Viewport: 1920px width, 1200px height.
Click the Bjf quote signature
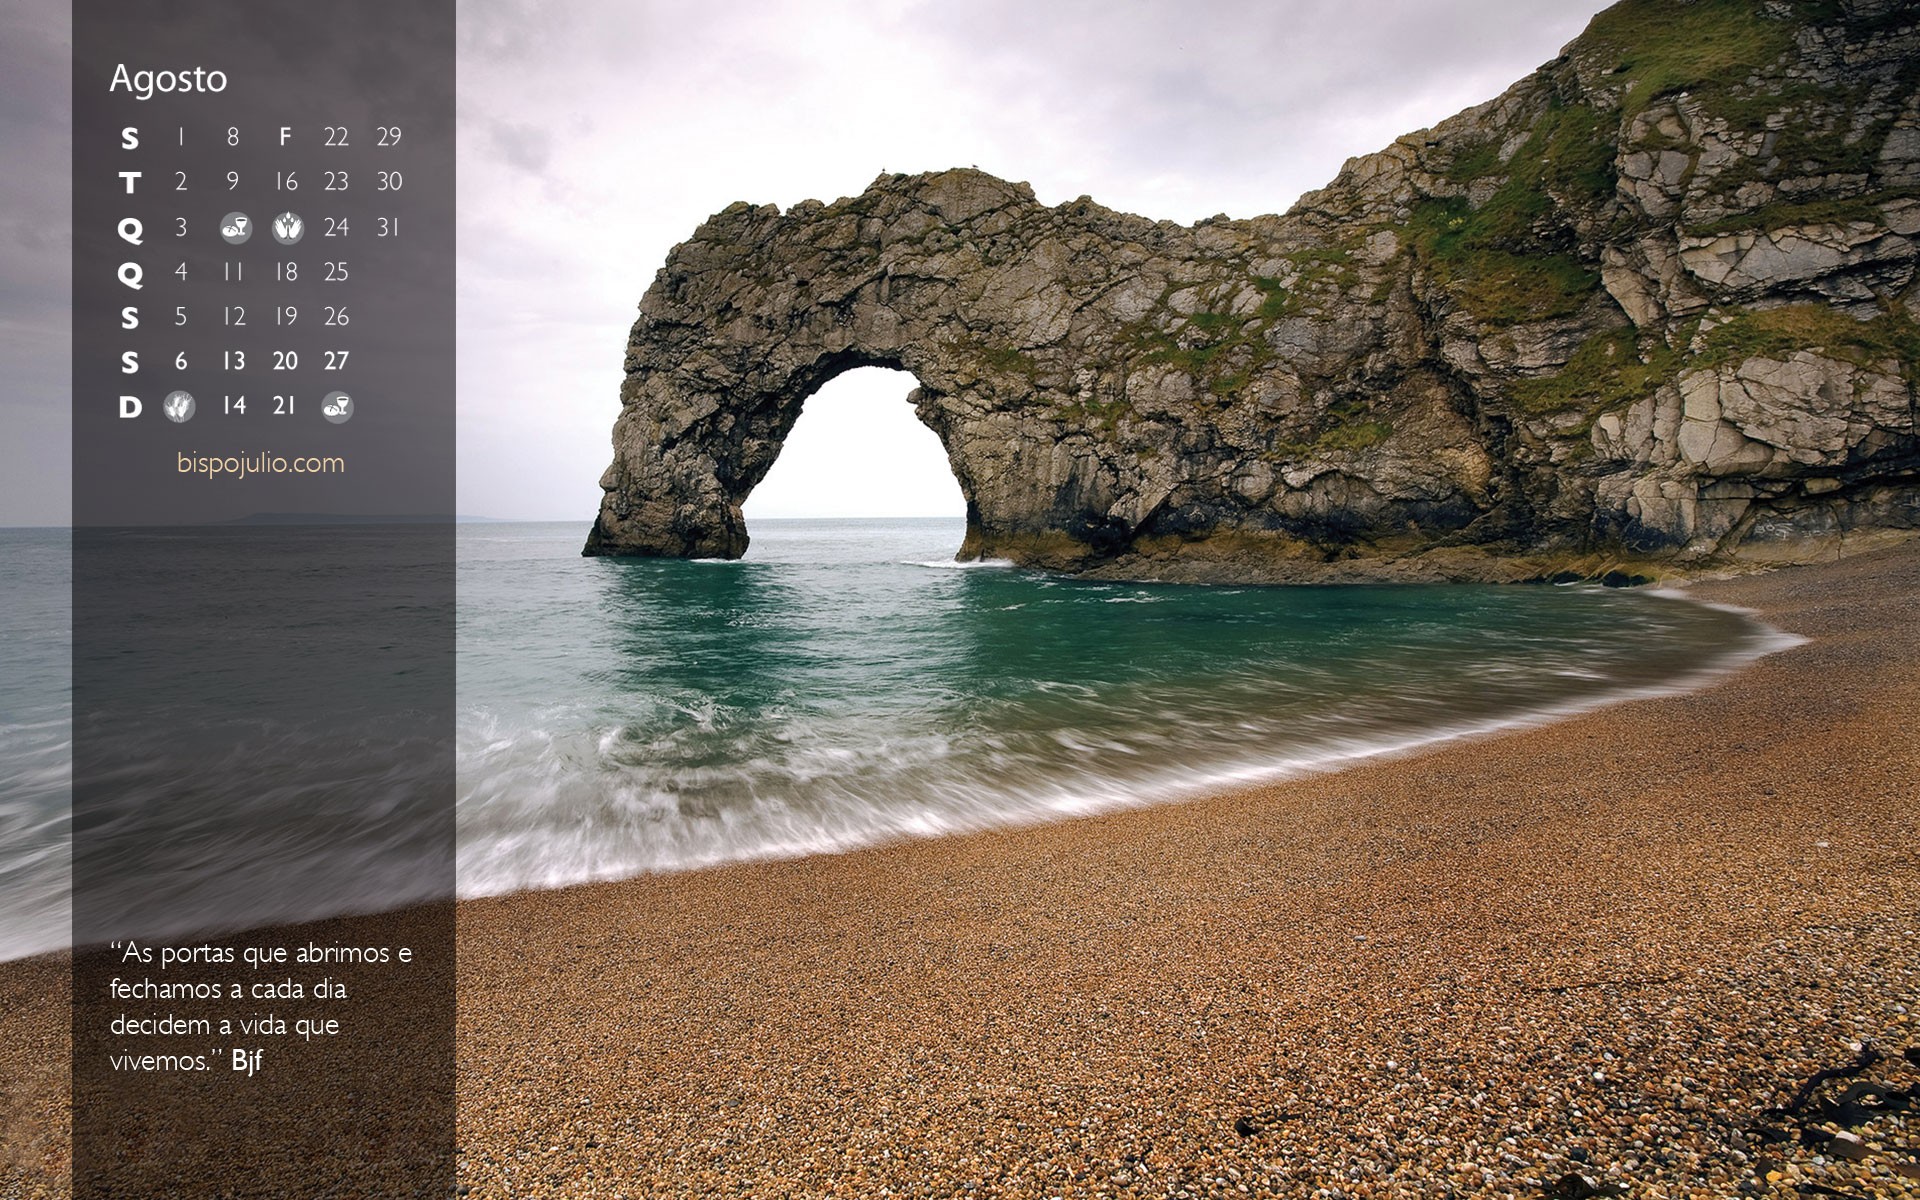point(247,1061)
